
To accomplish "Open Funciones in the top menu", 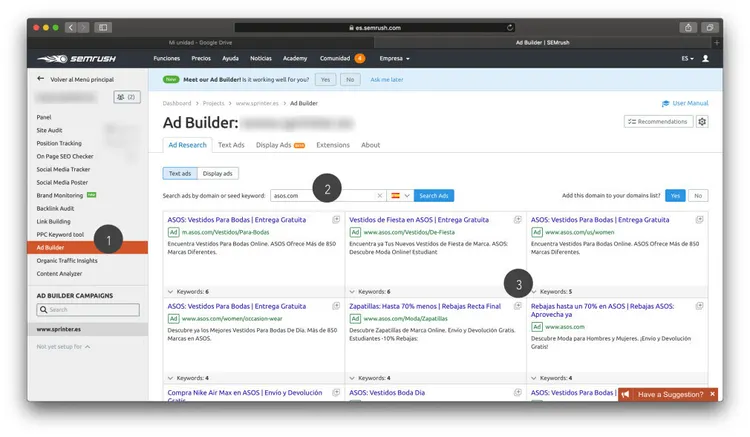I will tap(166, 58).
